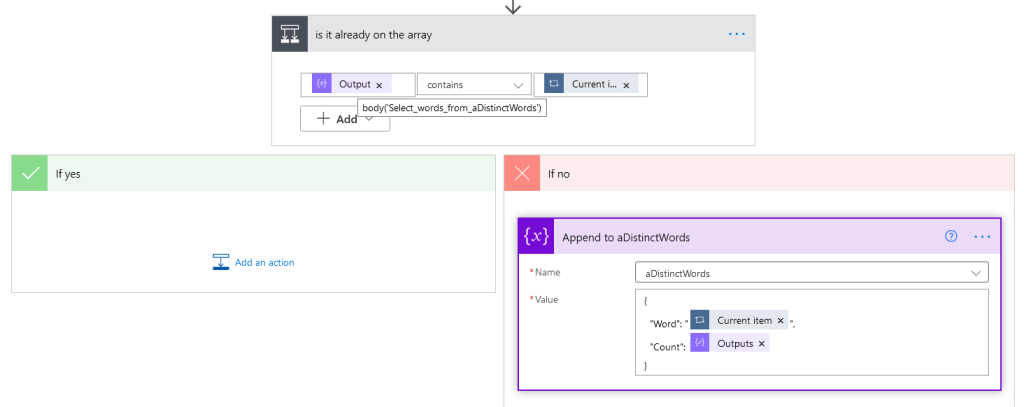Image resolution: width=1024 pixels, height=407 pixels.
Task: Click the Add an action link
Action: pyautogui.click(x=264, y=262)
